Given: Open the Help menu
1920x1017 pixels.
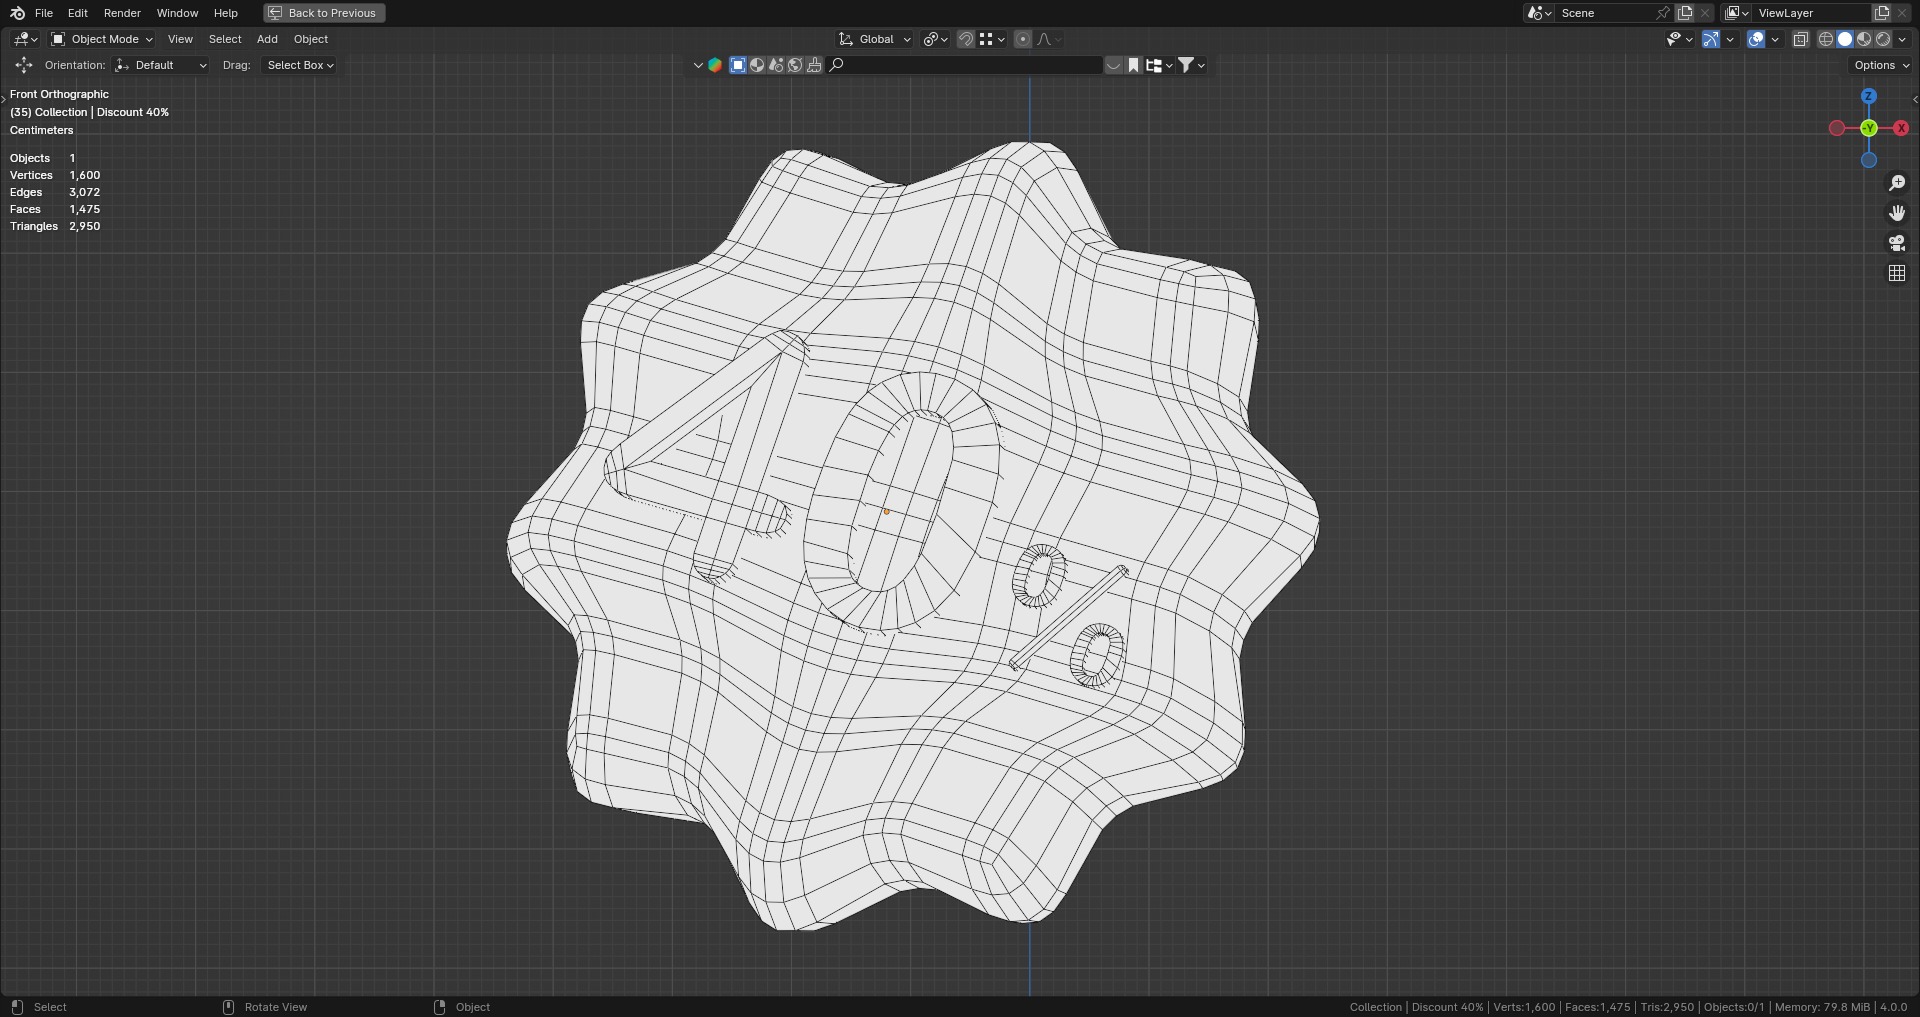Looking at the screenshot, I should 226,13.
